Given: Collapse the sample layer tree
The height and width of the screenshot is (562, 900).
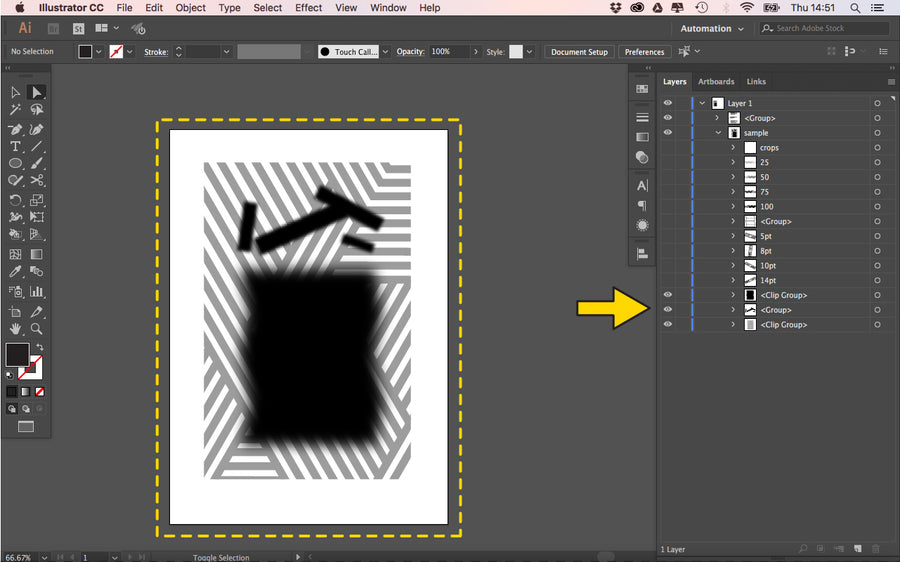Looking at the screenshot, I should [x=718, y=132].
